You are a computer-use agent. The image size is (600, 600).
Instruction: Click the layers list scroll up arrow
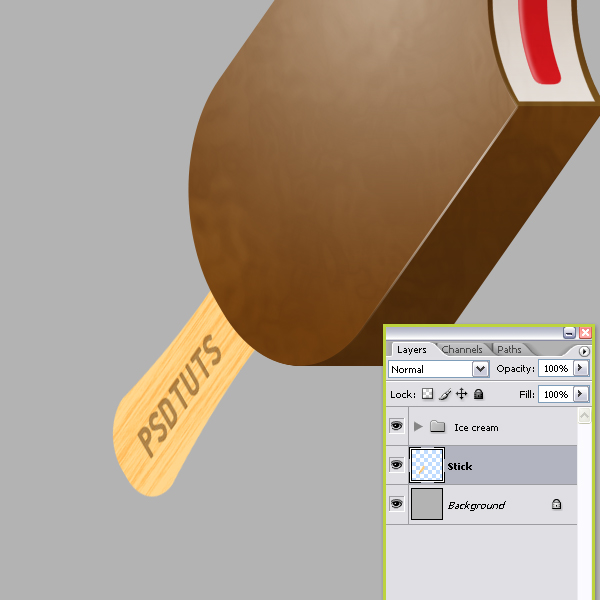[x=584, y=416]
